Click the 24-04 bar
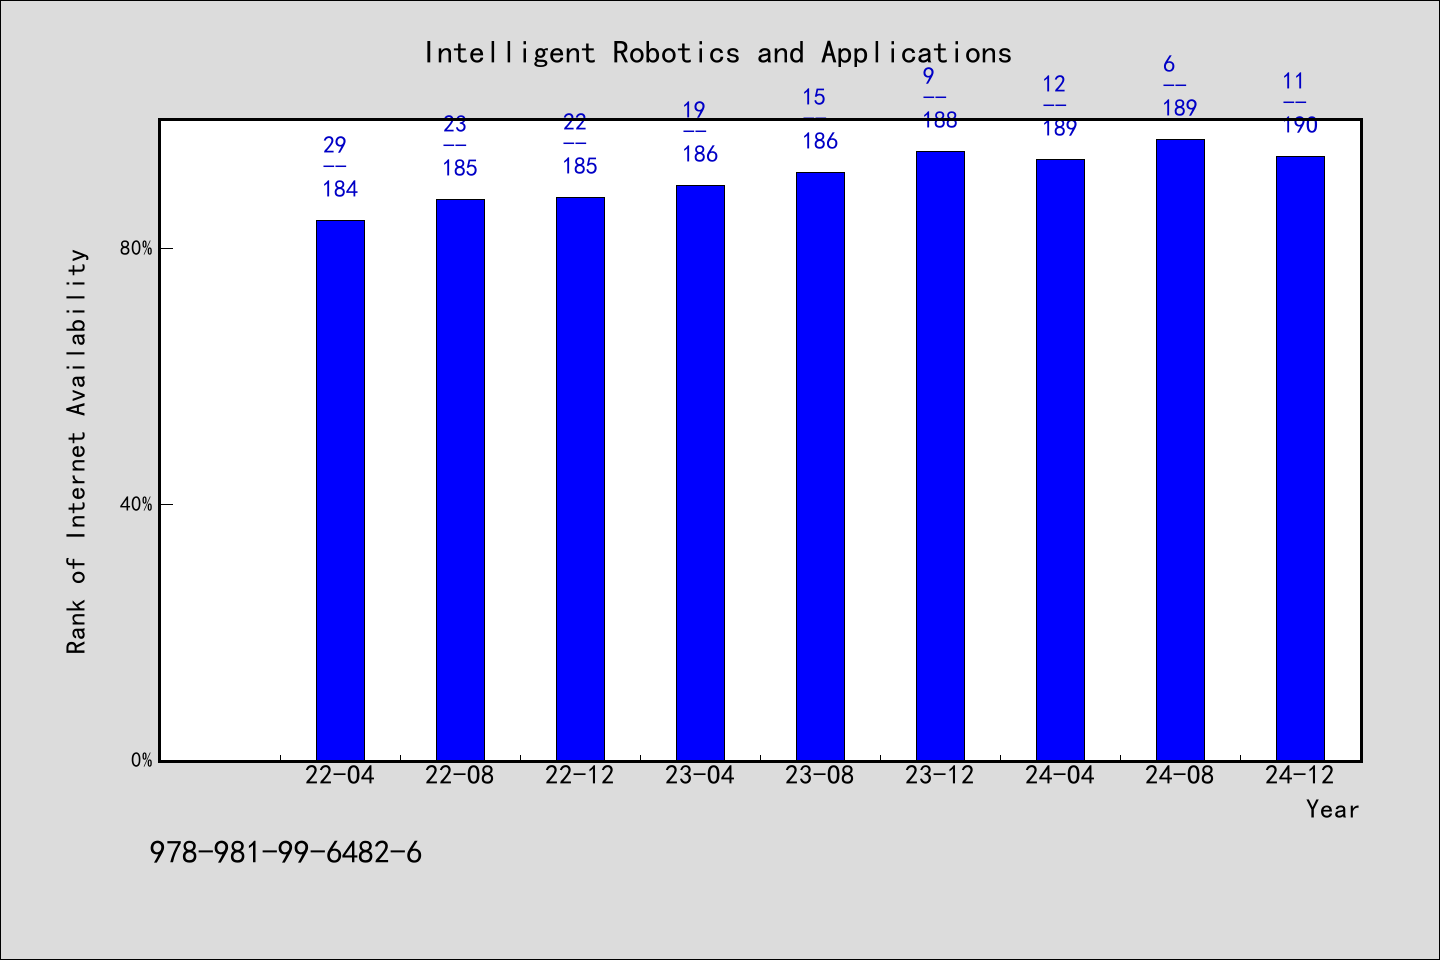 tap(1060, 460)
